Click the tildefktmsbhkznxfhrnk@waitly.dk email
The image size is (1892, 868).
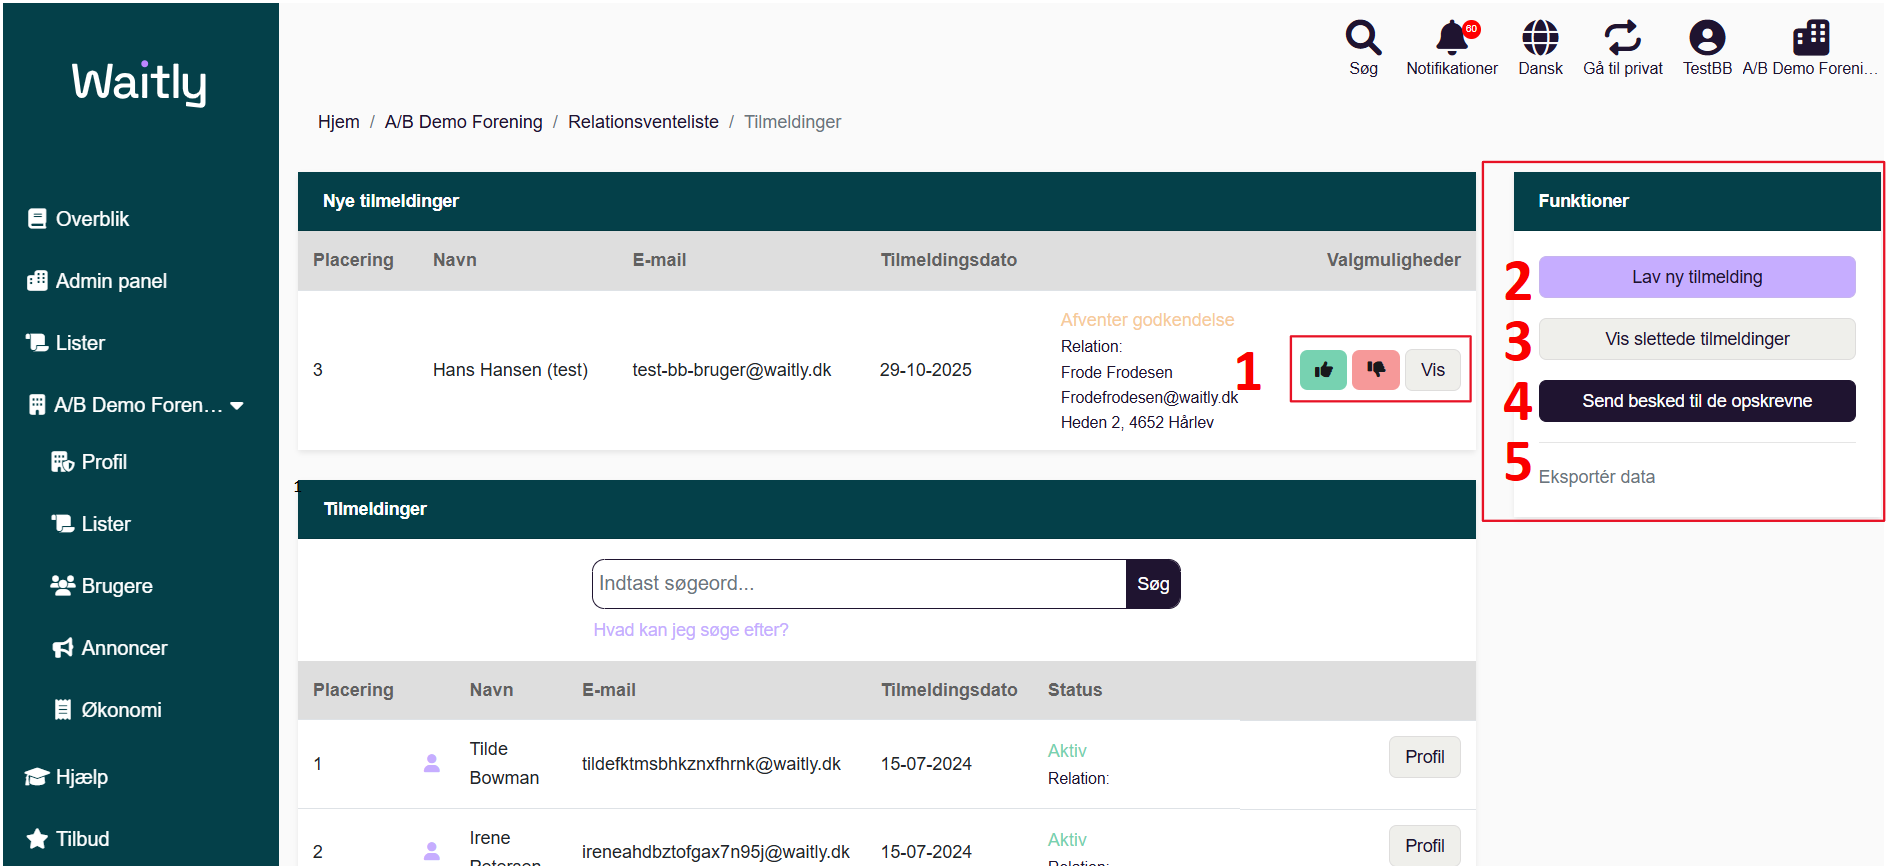tap(711, 764)
